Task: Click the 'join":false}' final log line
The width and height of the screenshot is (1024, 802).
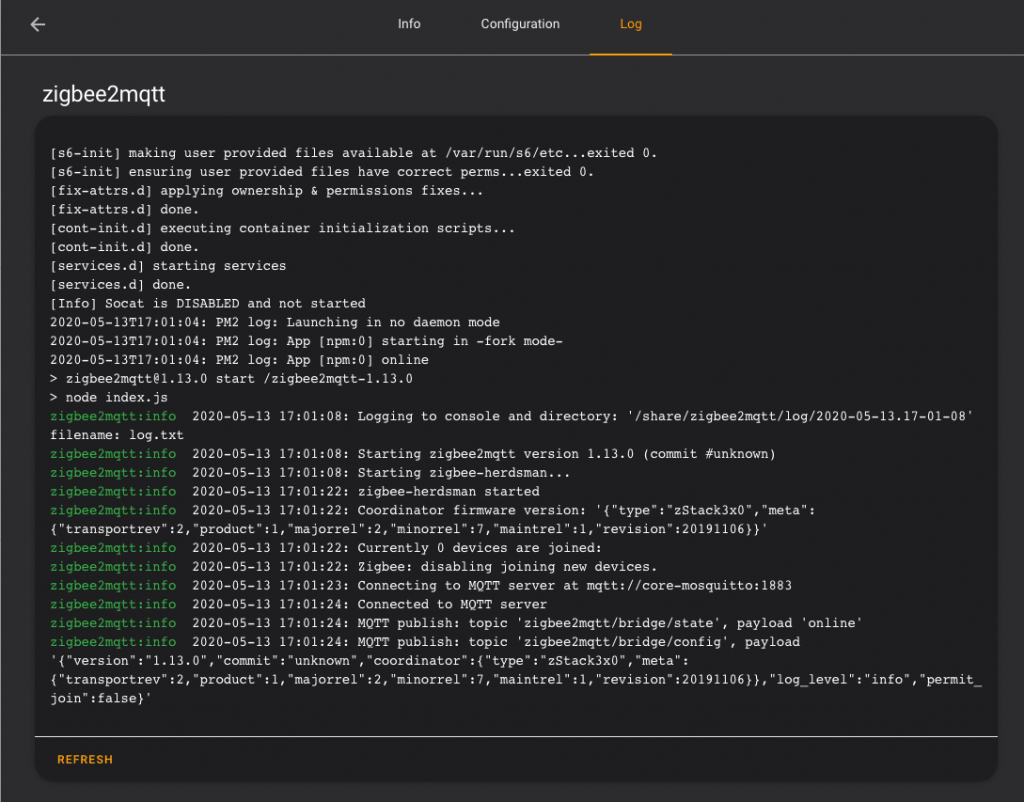Action: click(101, 699)
